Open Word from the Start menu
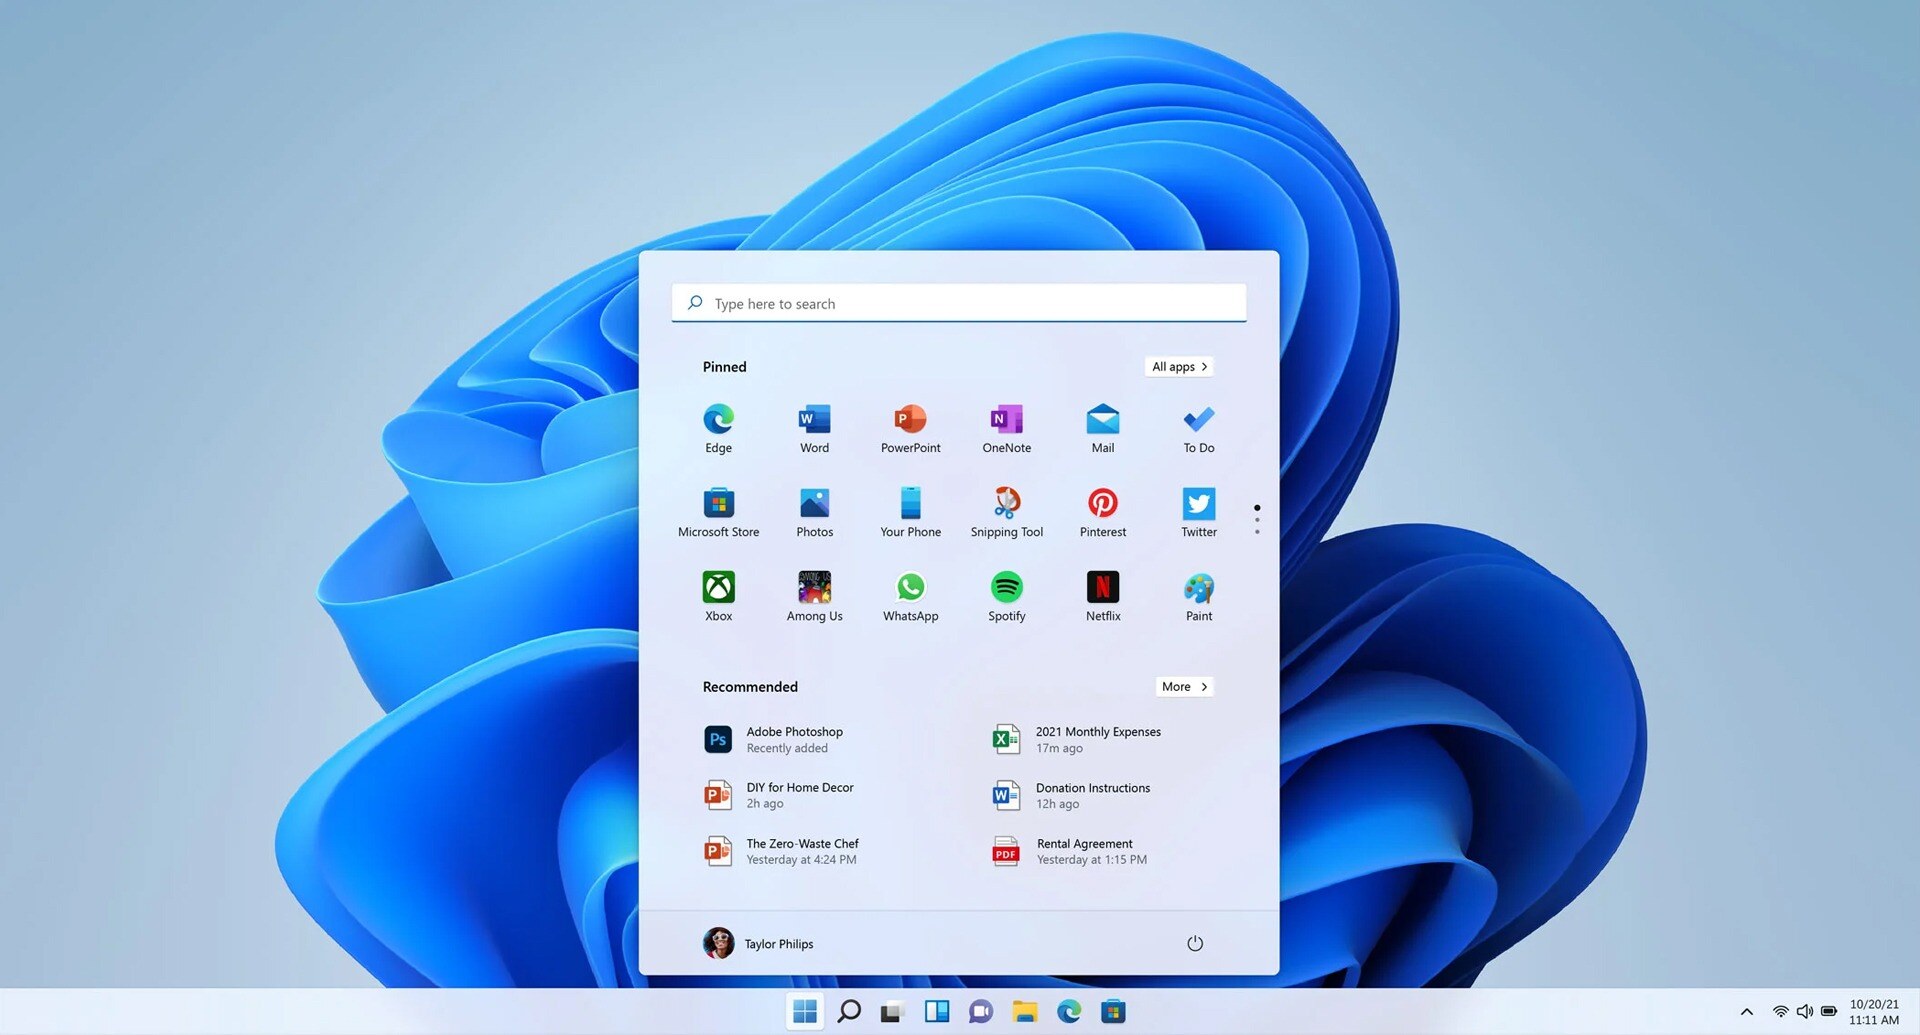 tap(814, 428)
